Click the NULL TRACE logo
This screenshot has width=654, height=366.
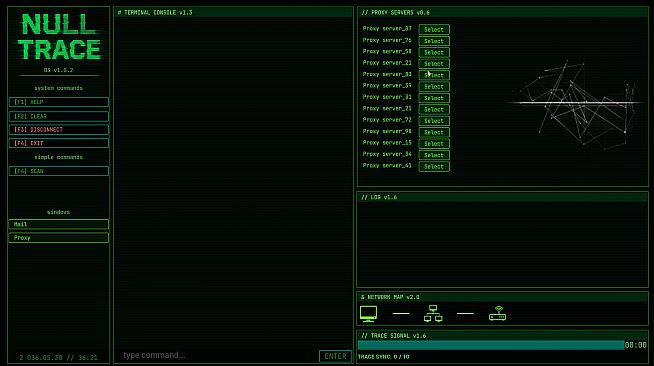click(x=59, y=37)
